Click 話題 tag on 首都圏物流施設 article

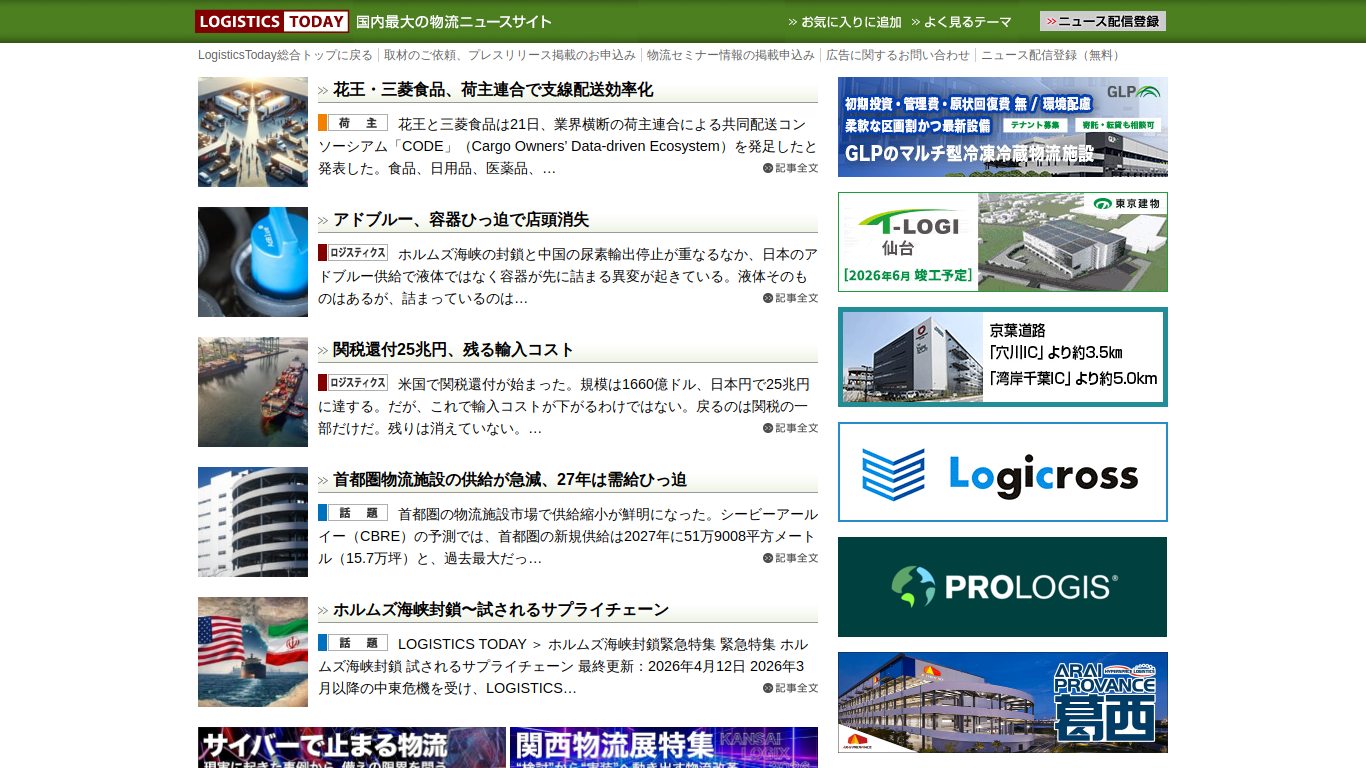(x=353, y=513)
